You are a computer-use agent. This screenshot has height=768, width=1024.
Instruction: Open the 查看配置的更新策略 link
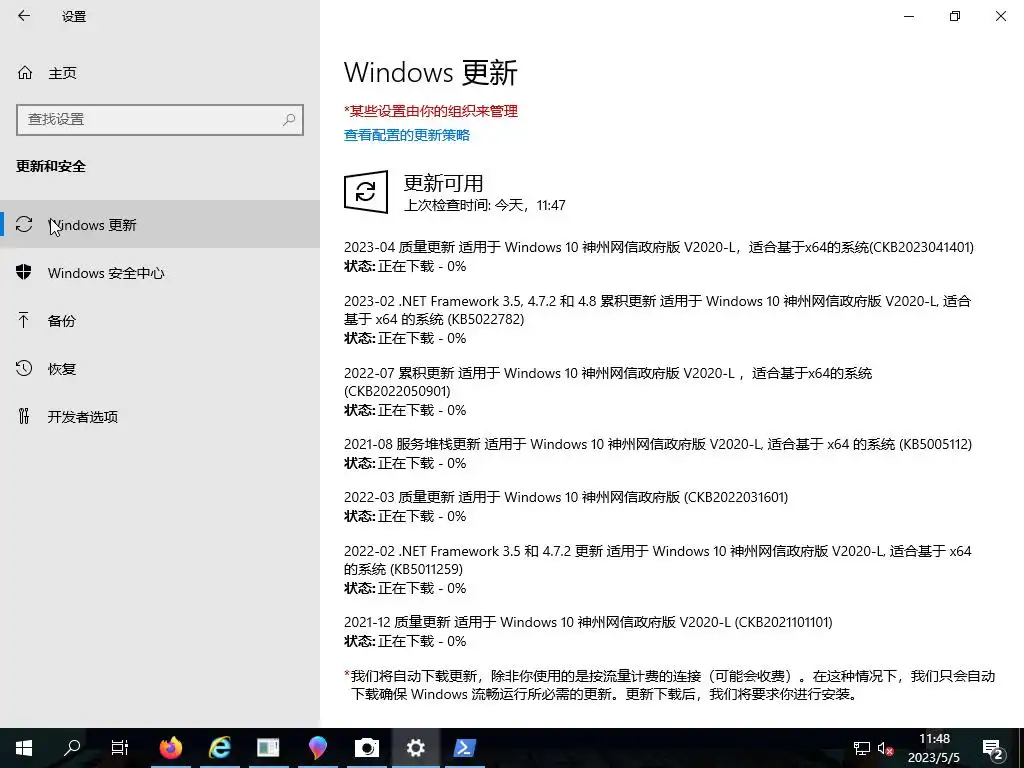(x=407, y=135)
